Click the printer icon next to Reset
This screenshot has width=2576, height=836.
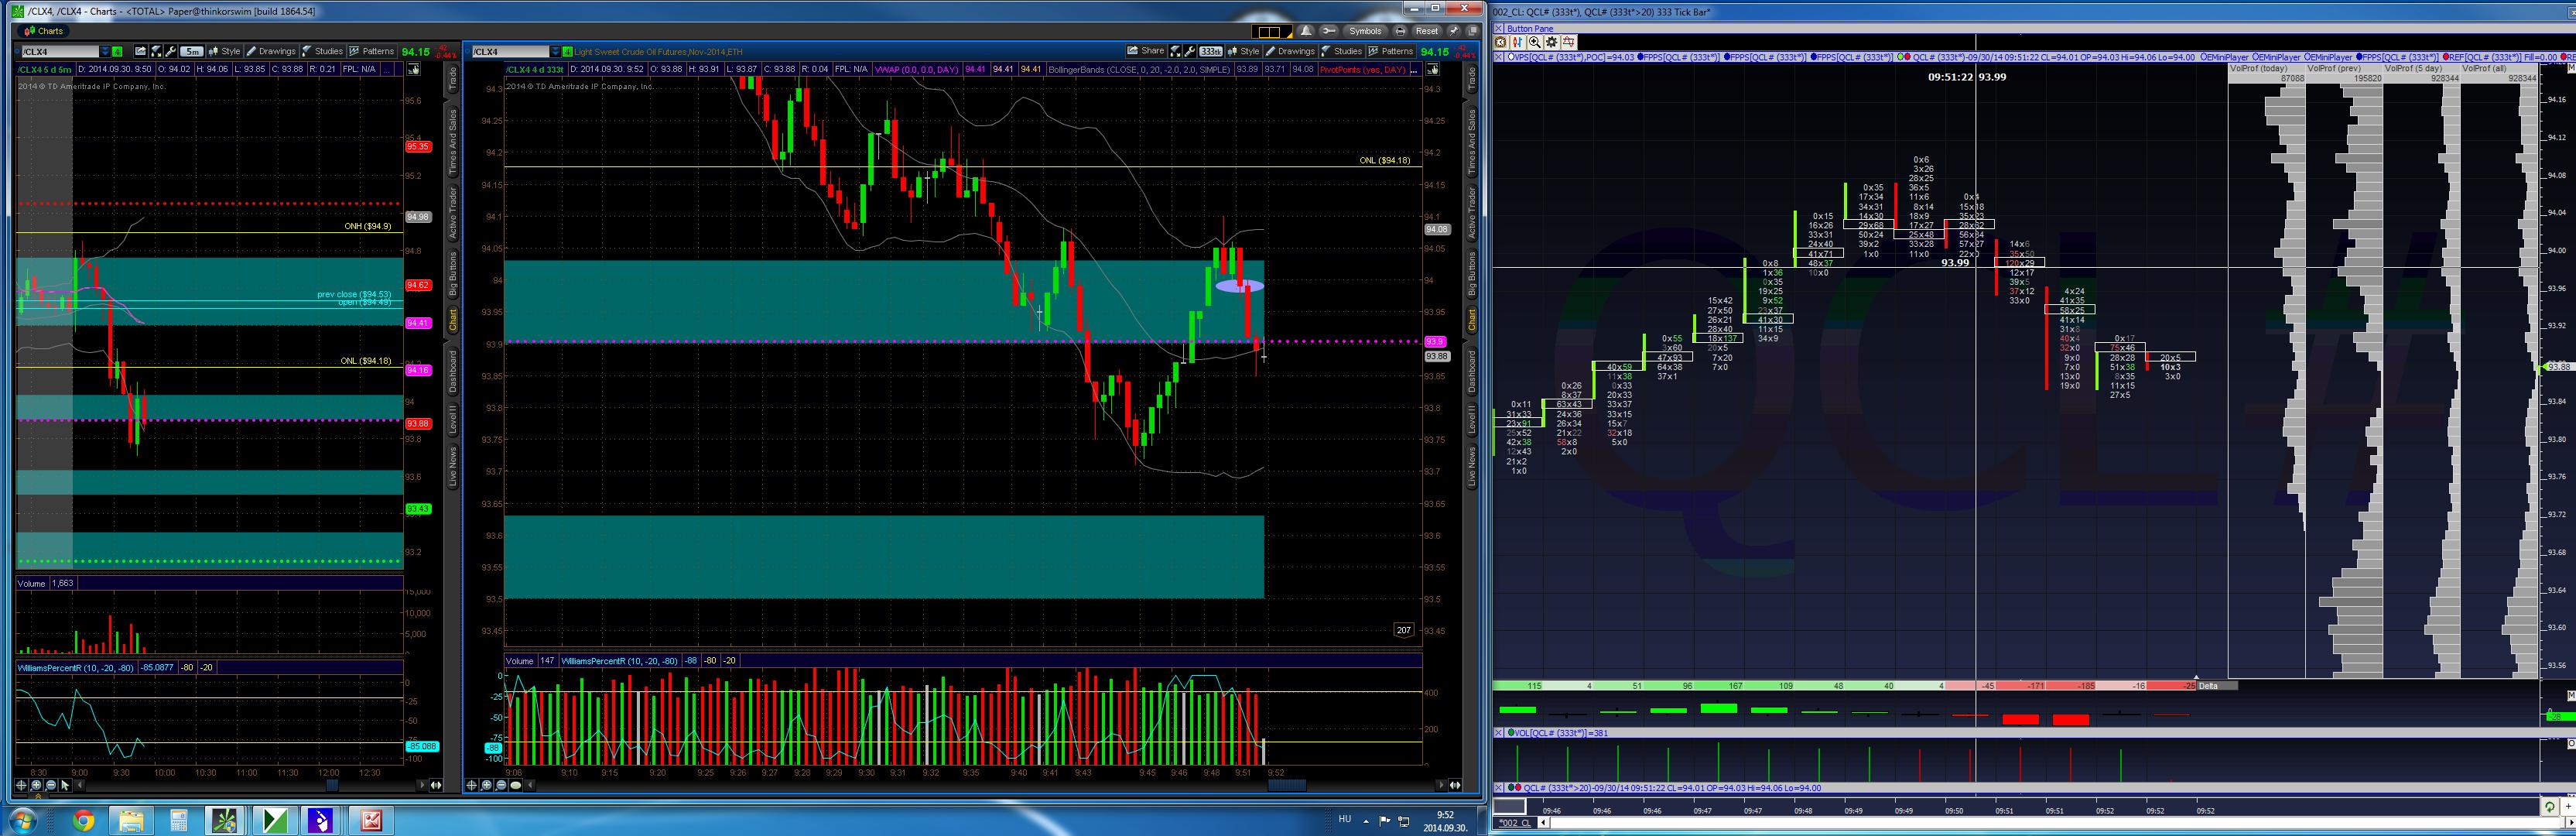[x=1400, y=31]
